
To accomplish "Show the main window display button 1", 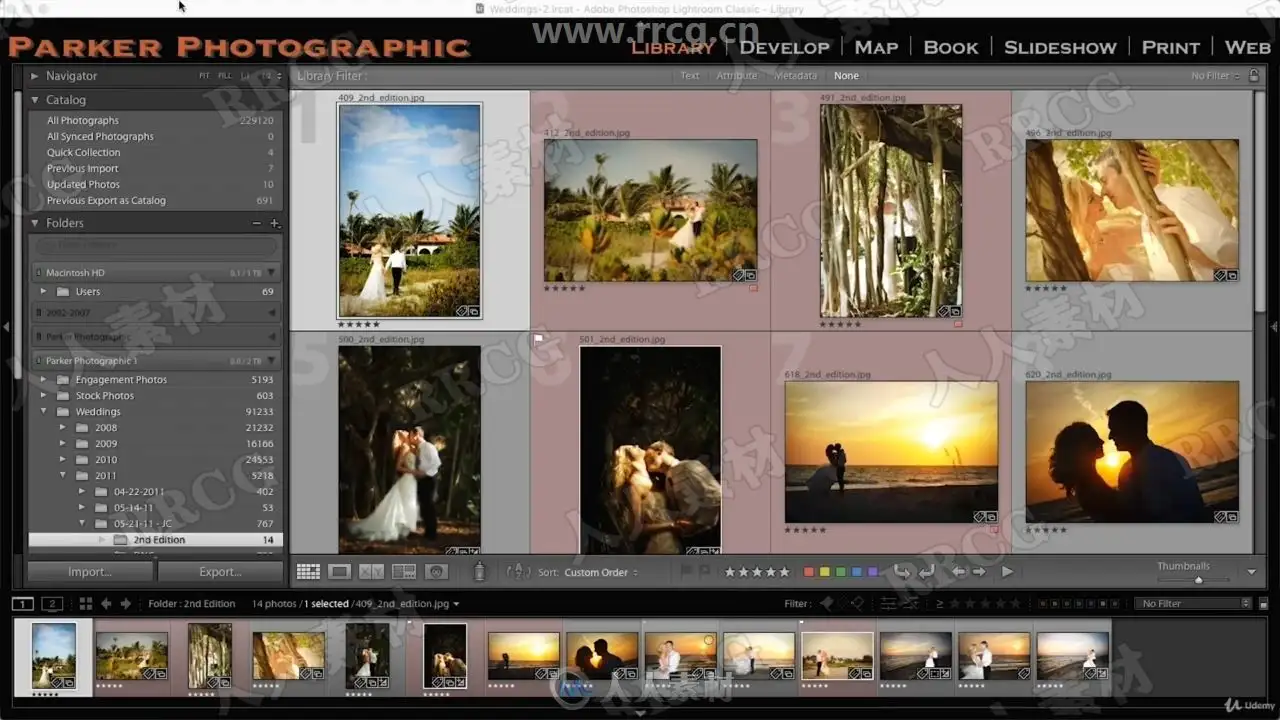I will coord(22,604).
